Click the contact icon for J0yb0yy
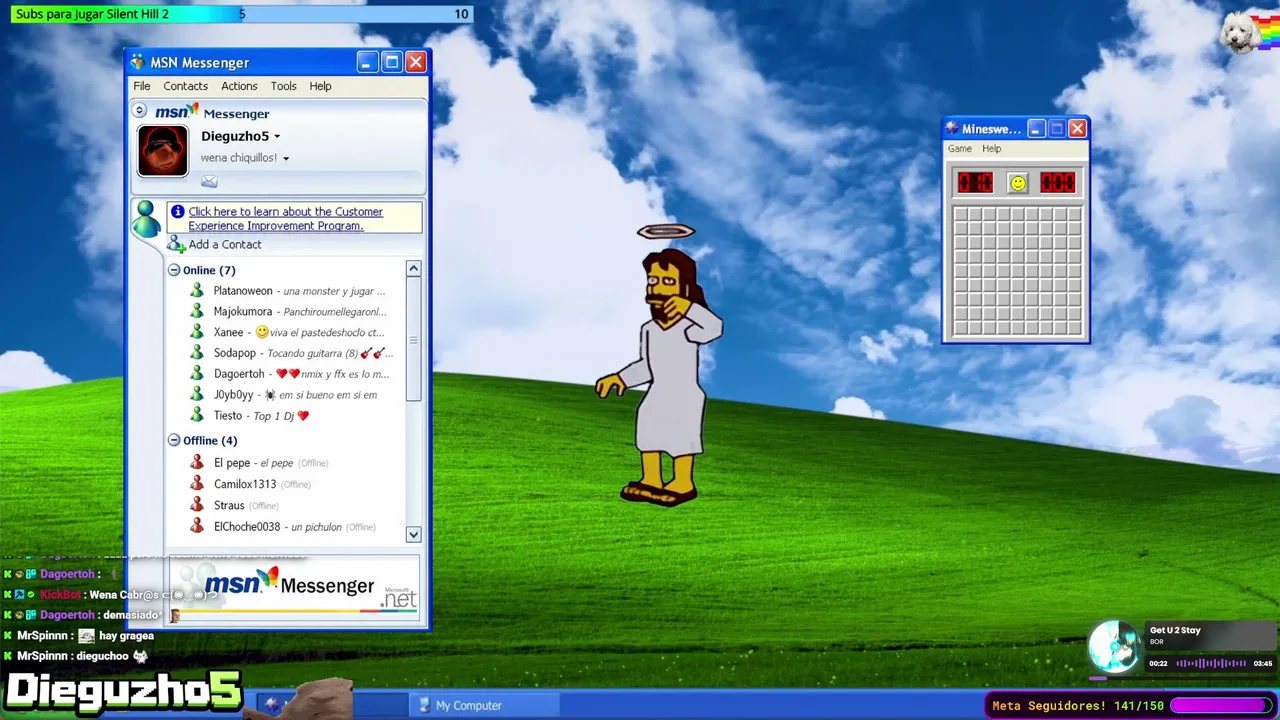The image size is (1280, 720). pos(197,395)
